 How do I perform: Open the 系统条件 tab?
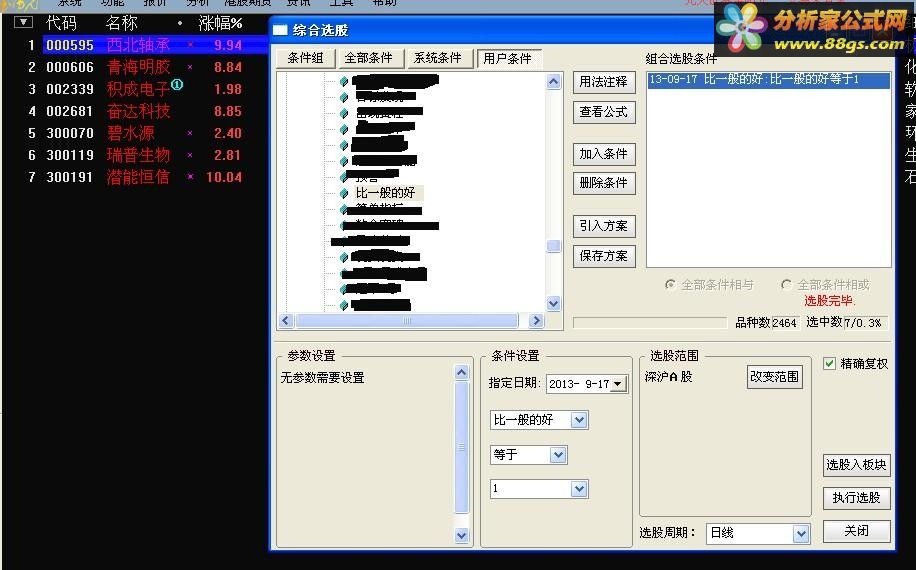click(438, 58)
